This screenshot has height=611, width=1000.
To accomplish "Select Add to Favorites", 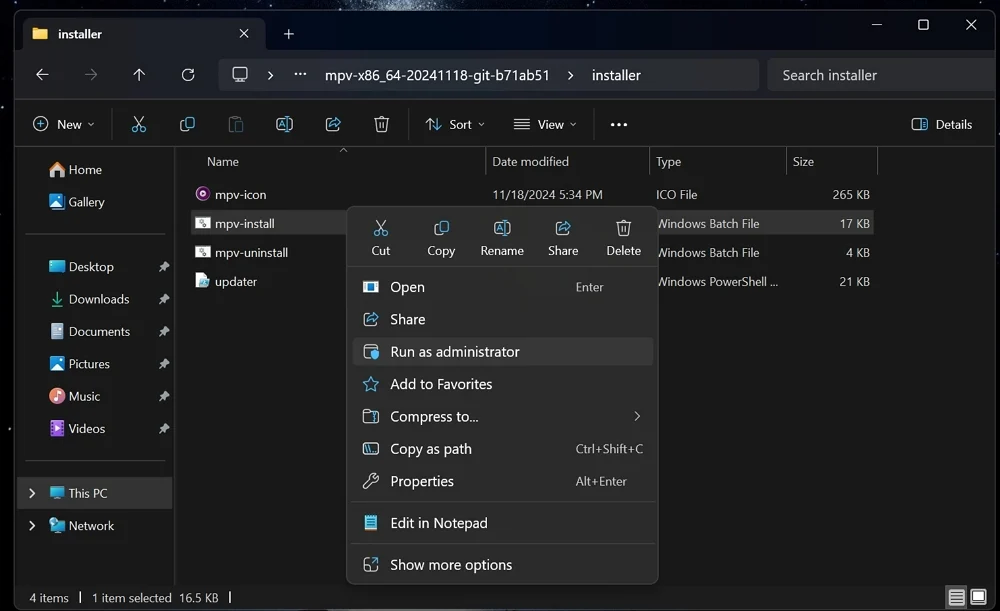I will [x=503, y=384].
